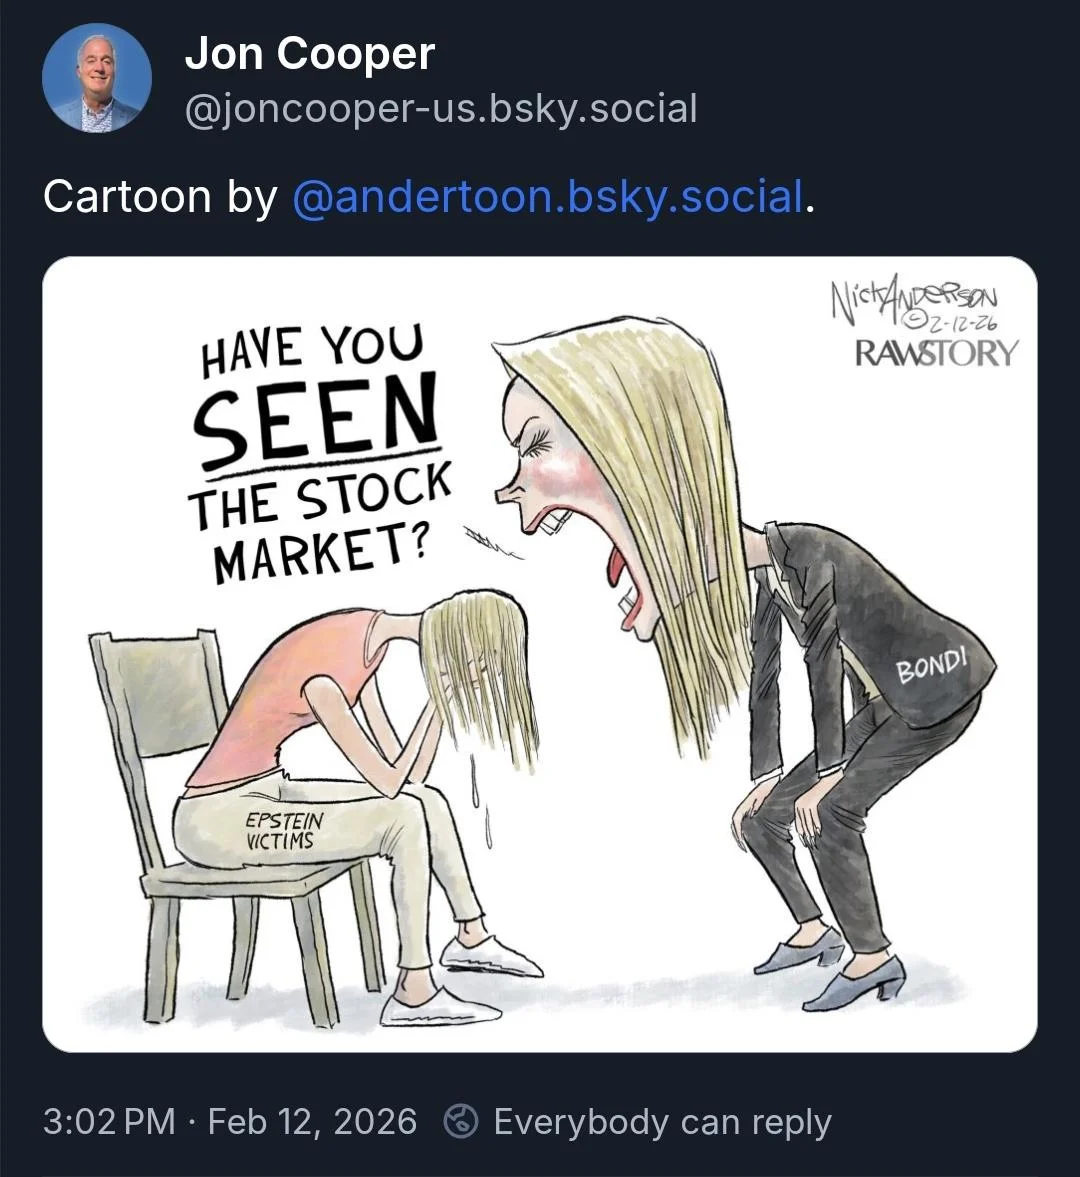This screenshot has height=1177, width=1080.
Task: Click the Jon Cooper display name
Action: click(309, 53)
